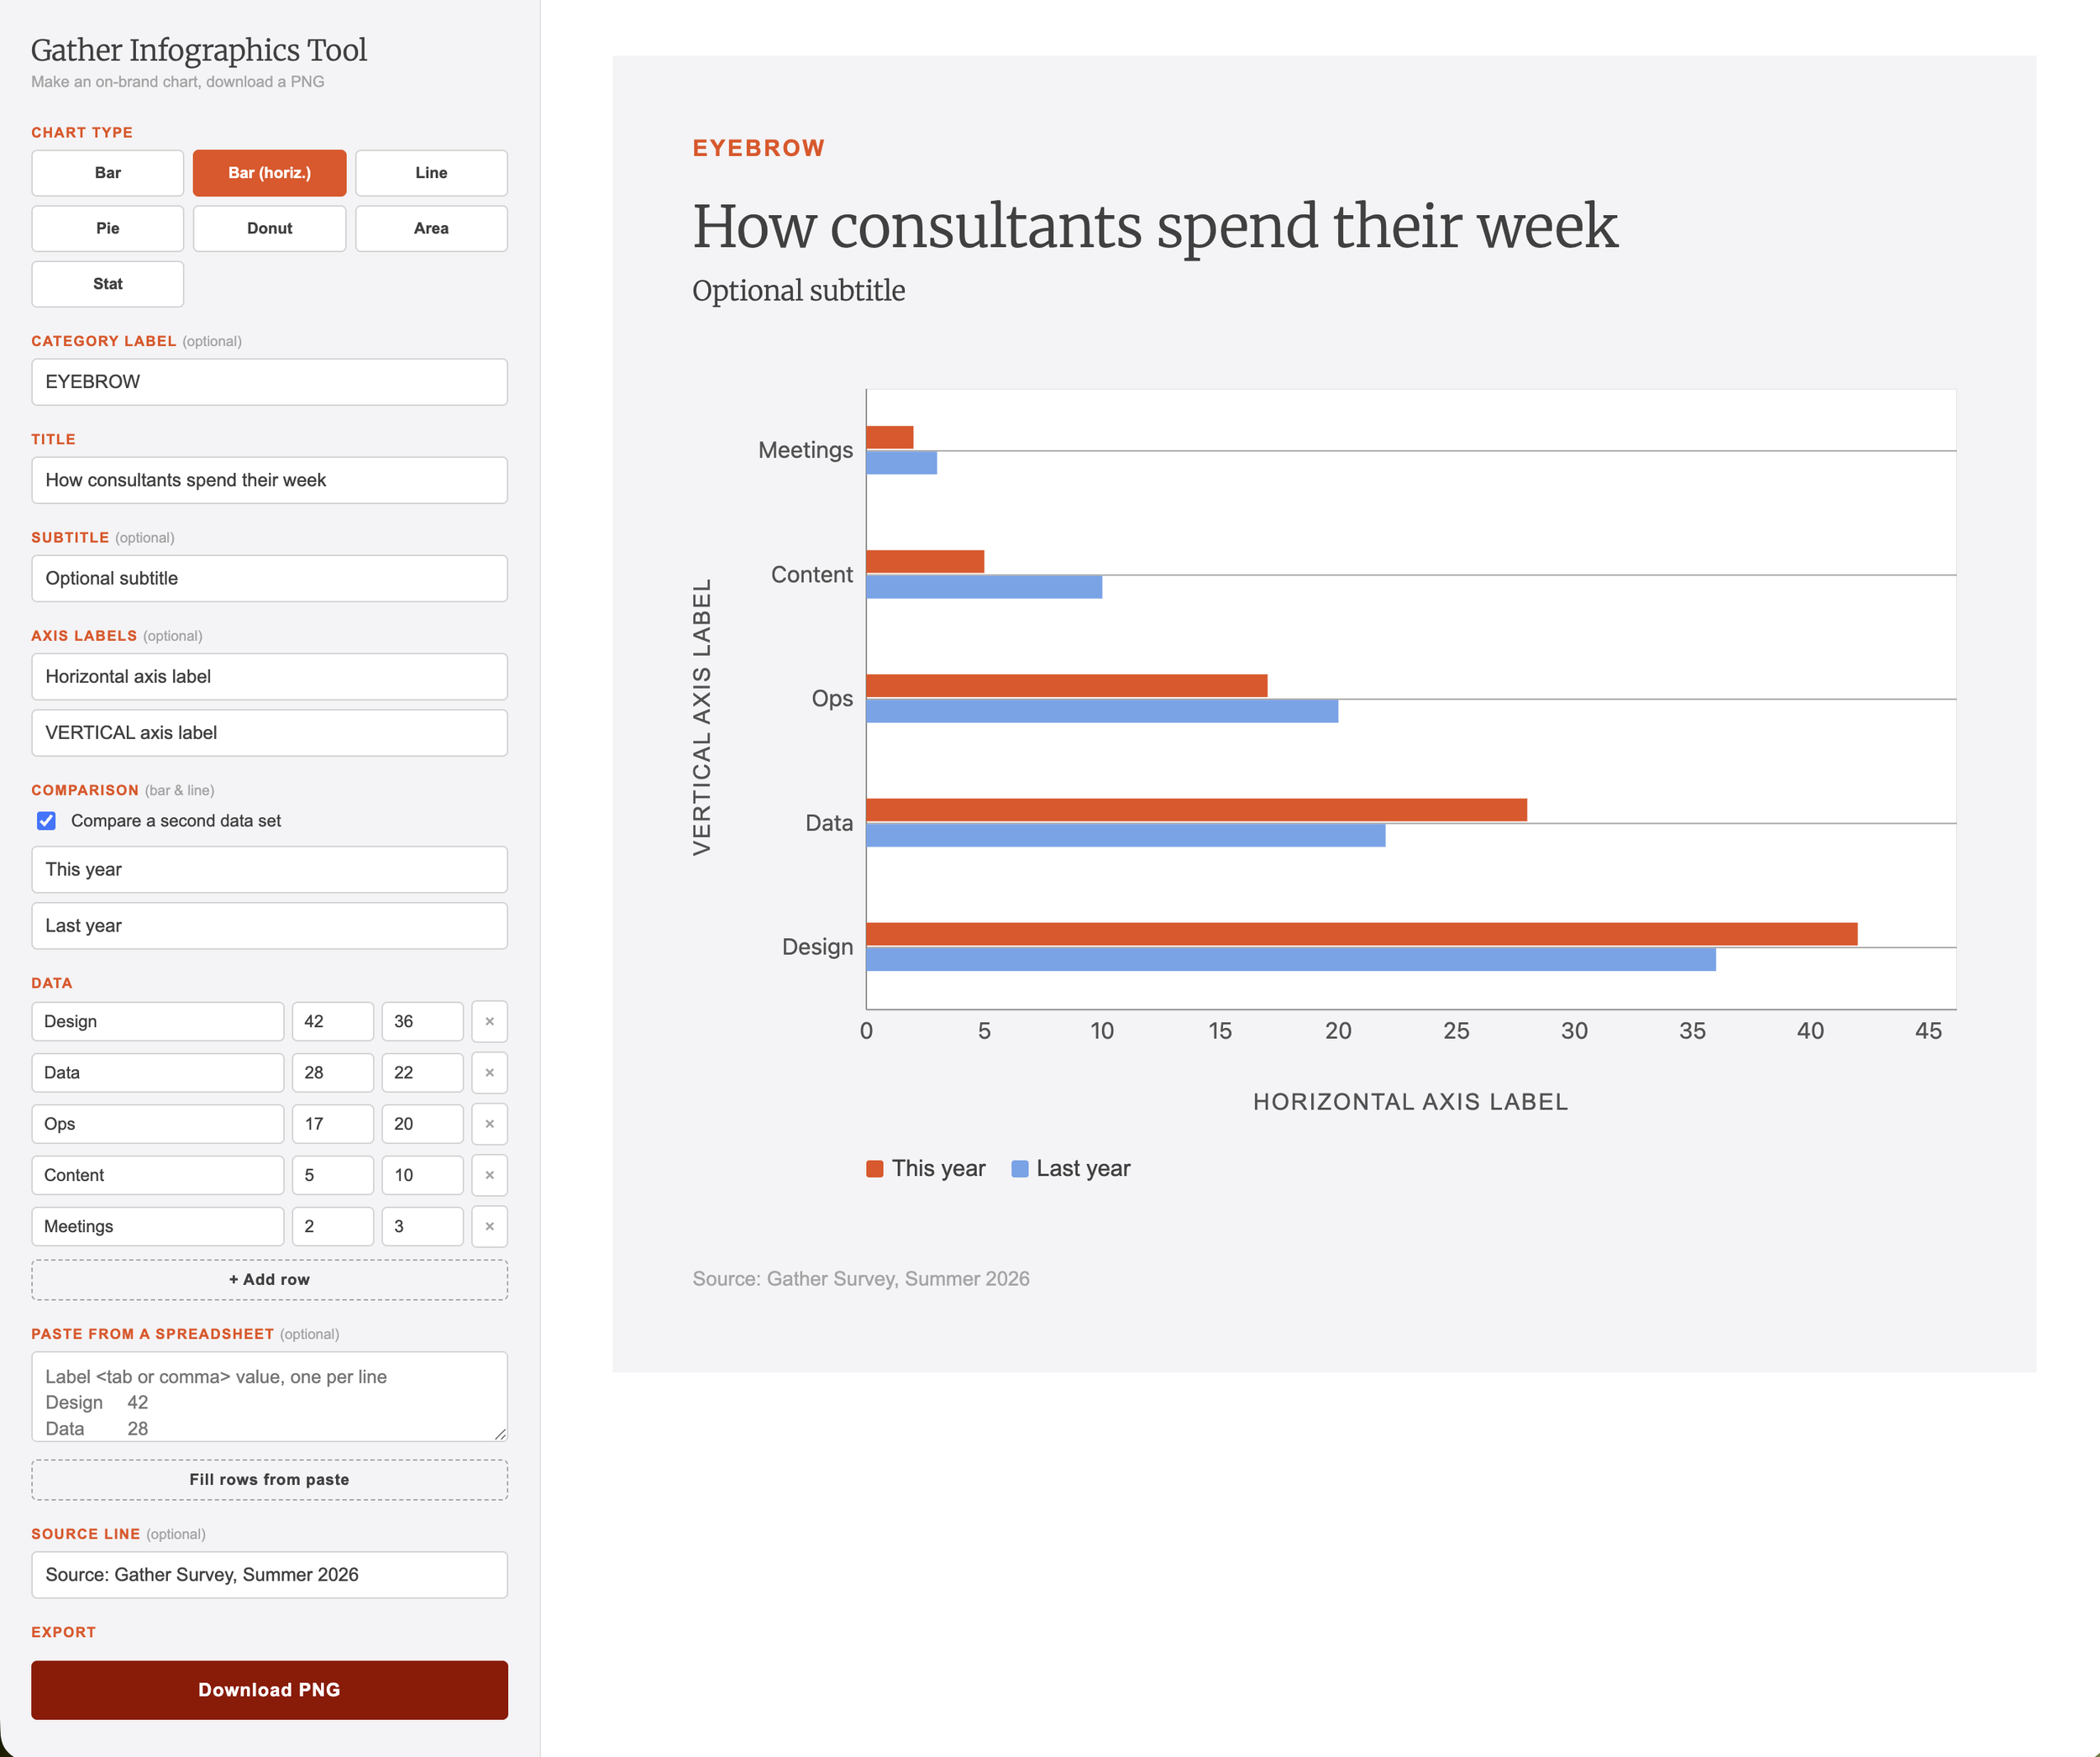The height and width of the screenshot is (1757, 2100).
Task: Click the Horizontal axis label field
Action: [x=269, y=677]
